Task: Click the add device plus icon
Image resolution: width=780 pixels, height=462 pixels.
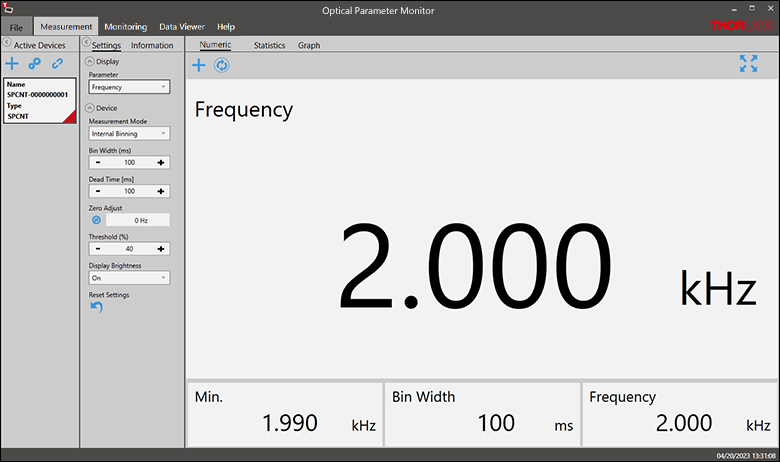Action: click(12, 64)
